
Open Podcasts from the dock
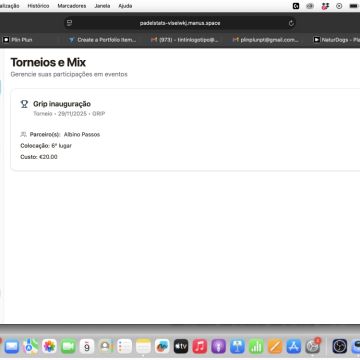pyautogui.click(x=219, y=346)
